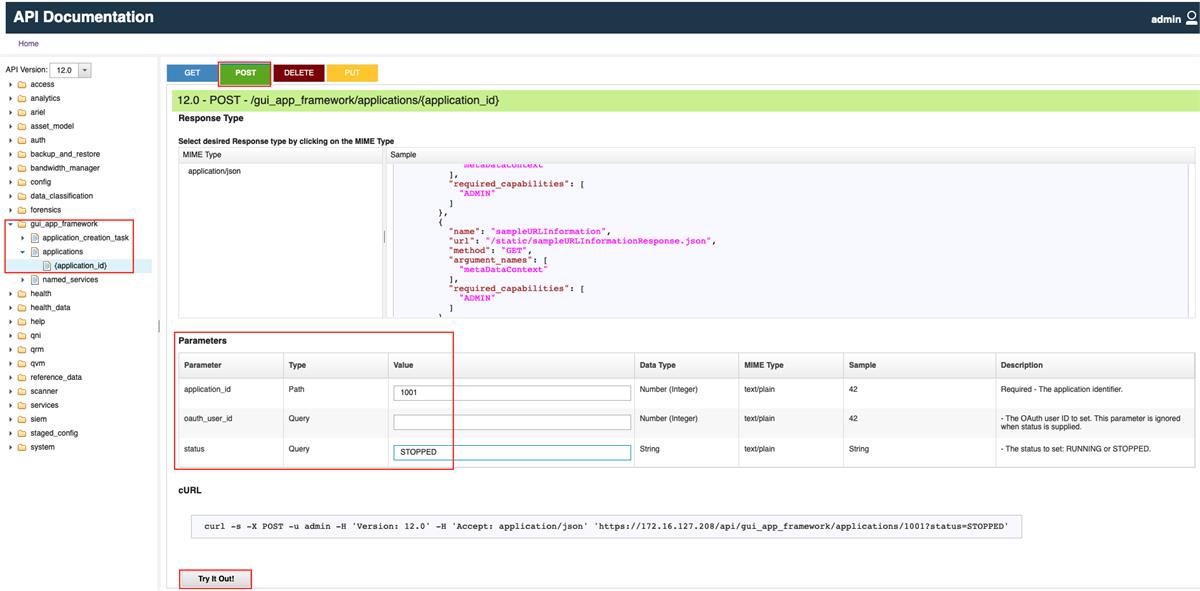The width and height of the screenshot is (1200, 591).
Task: Open the Home breadcrumb link
Action: 27,43
